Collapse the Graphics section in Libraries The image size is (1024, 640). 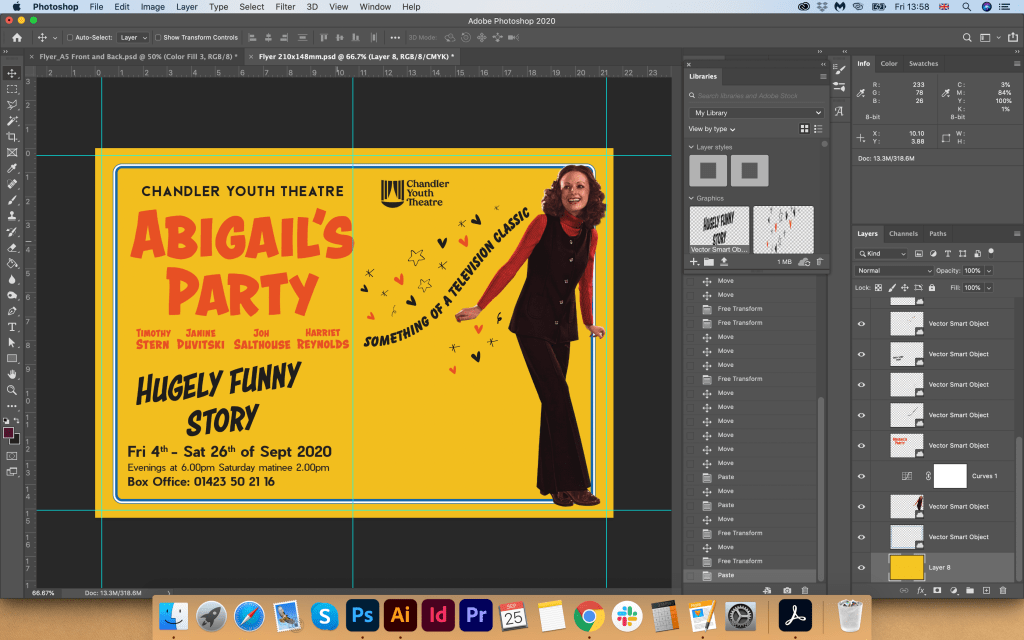(x=692, y=199)
